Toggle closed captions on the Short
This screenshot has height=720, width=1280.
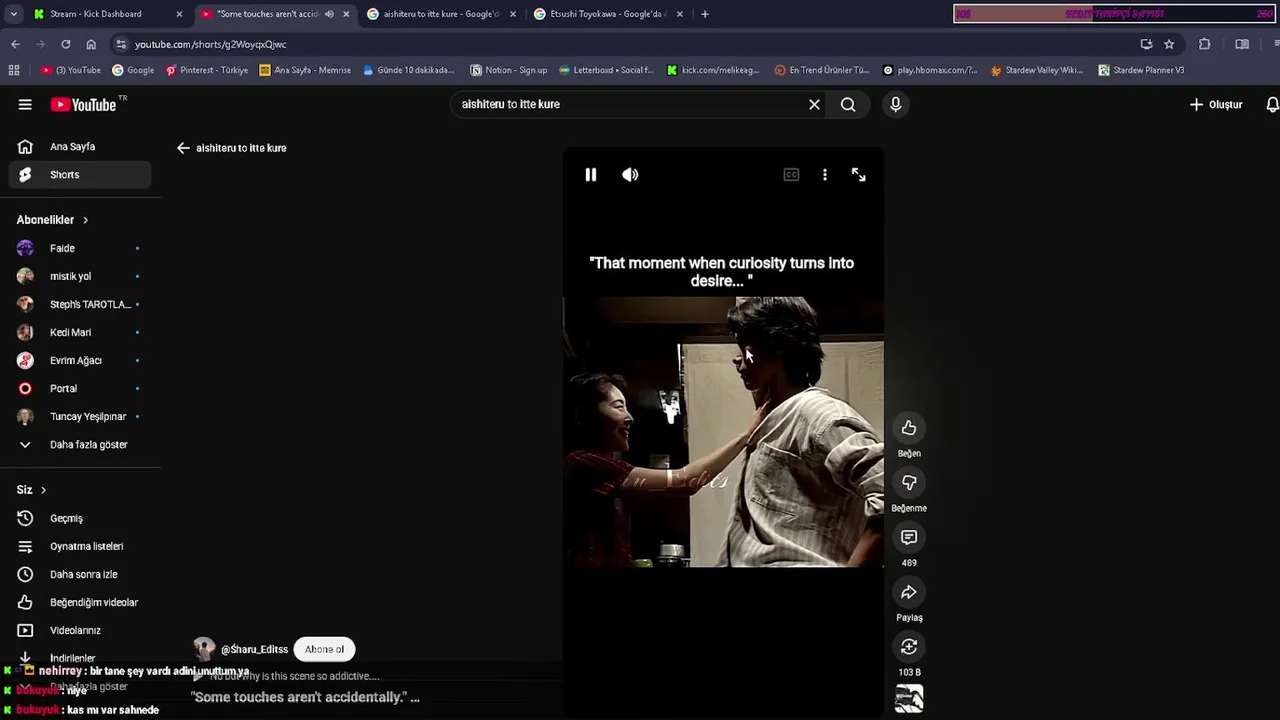[791, 175]
